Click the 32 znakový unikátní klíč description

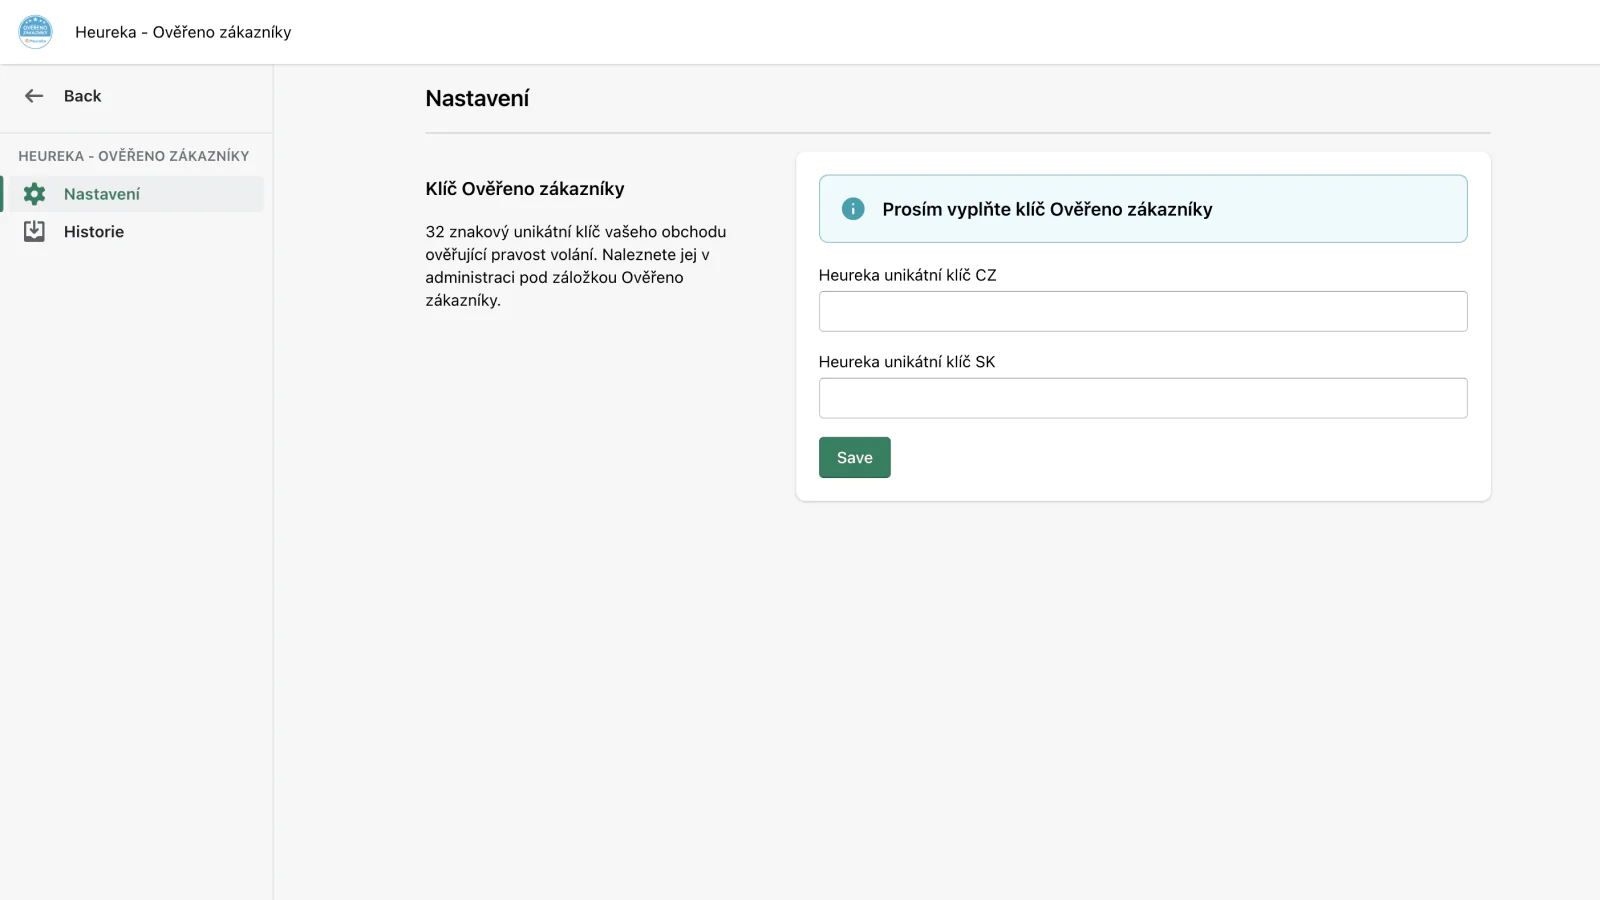pos(576,266)
